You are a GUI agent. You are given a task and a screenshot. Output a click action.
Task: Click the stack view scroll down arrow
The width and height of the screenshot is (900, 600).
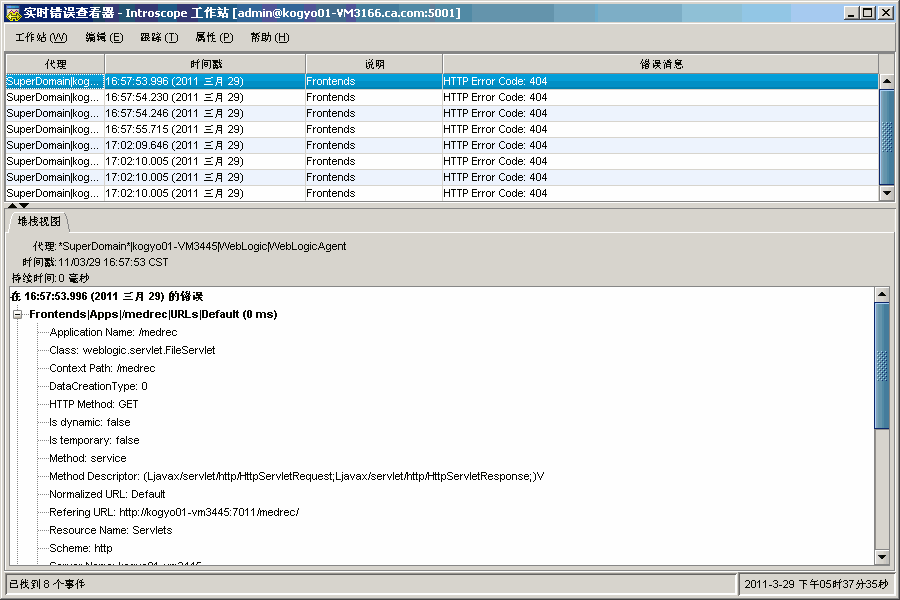[881, 556]
